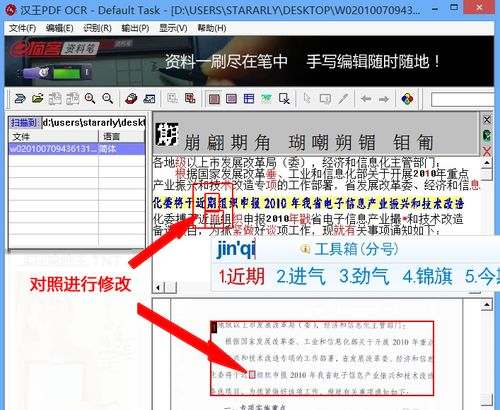
Task: Click the grayed layout analysis icon
Action: tap(172, 99)
